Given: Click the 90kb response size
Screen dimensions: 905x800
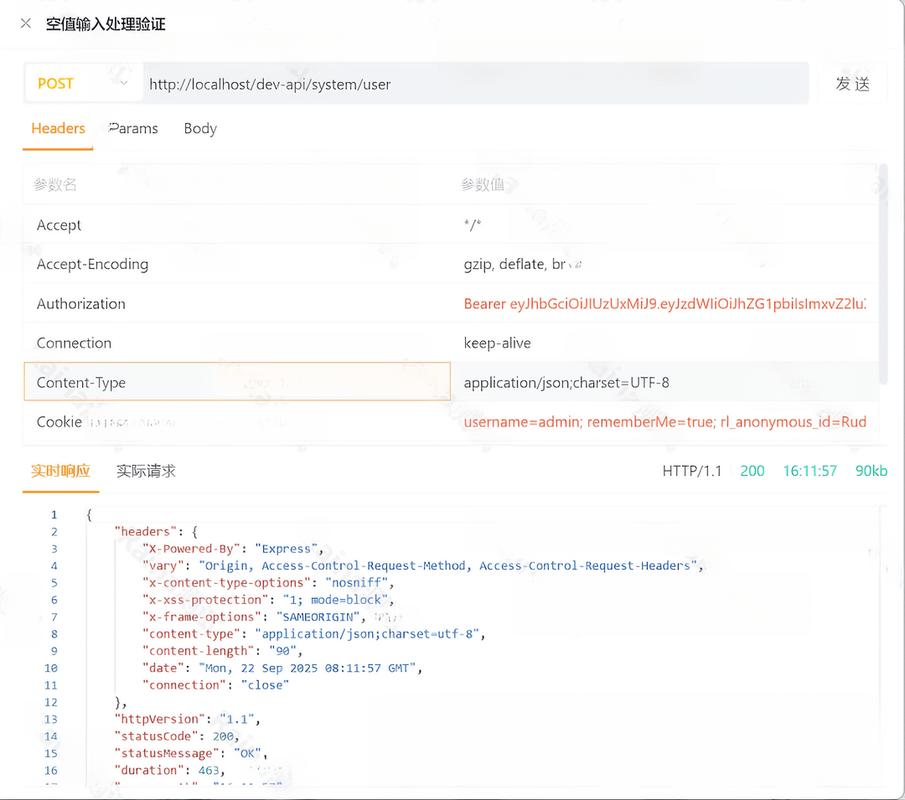Looking at the screenshot, I should [x=871, y=471].
